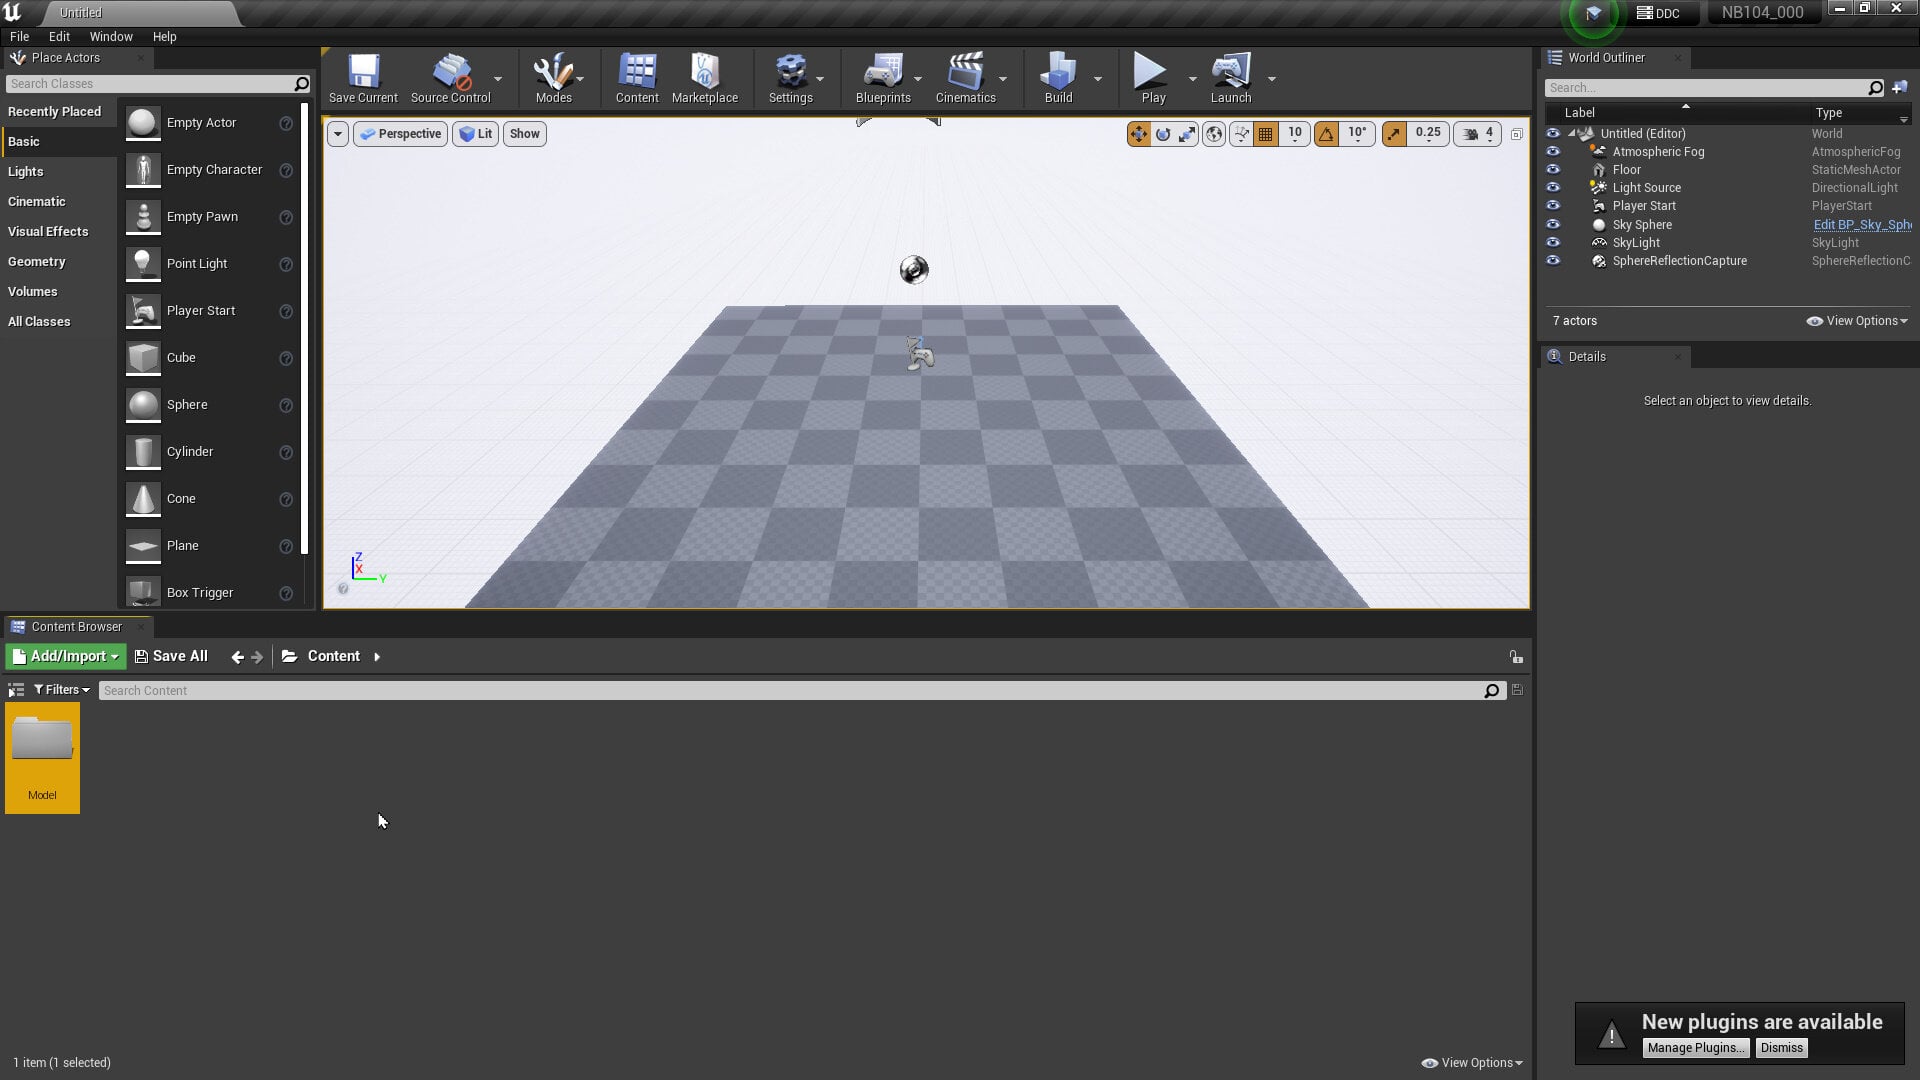Click the Cube actor thumbnail
1920x1080 pixels.
coord(143,358)
